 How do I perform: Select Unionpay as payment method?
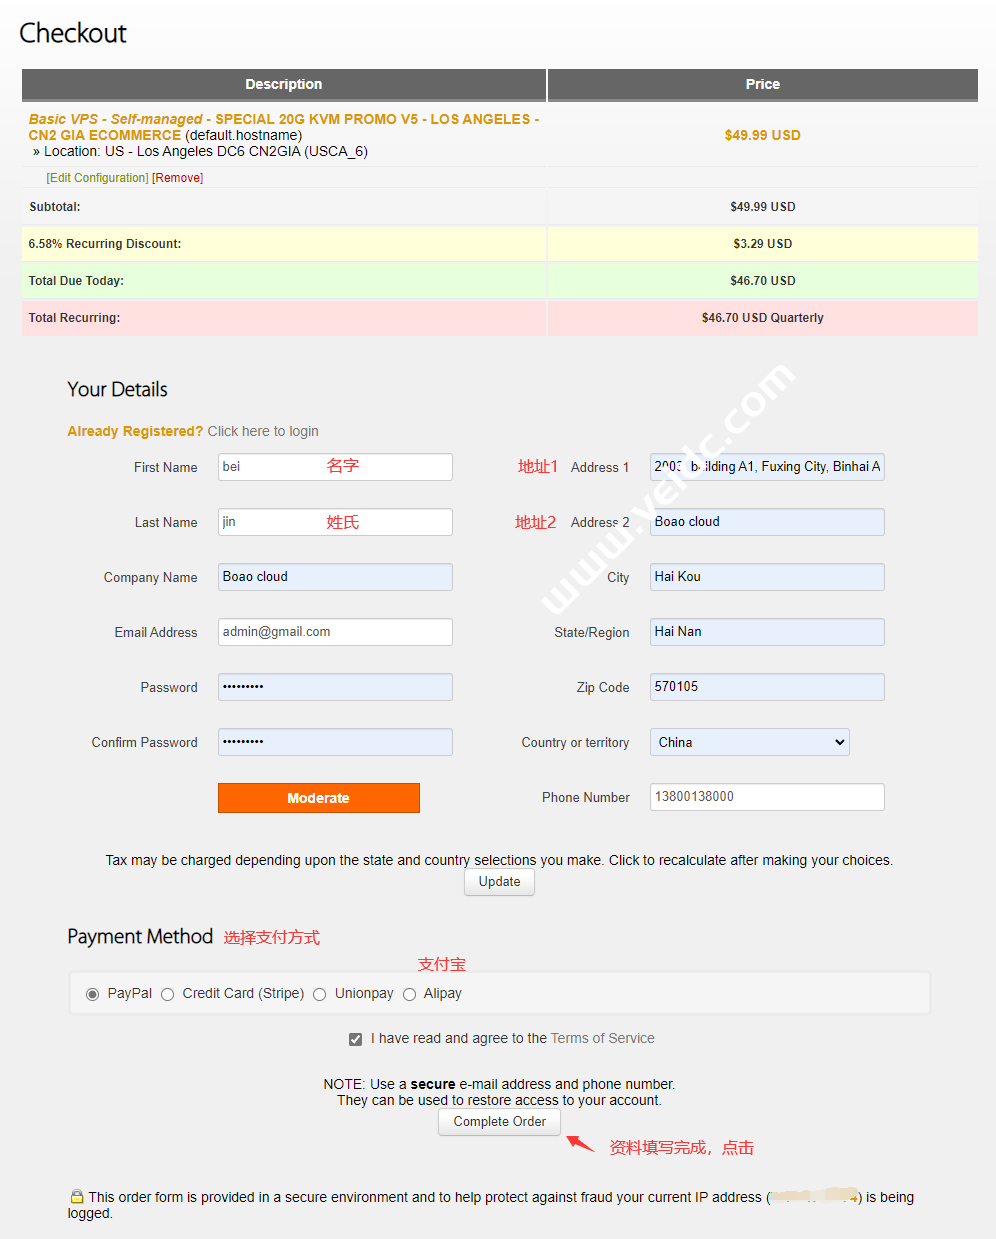(x=320, y=994)
